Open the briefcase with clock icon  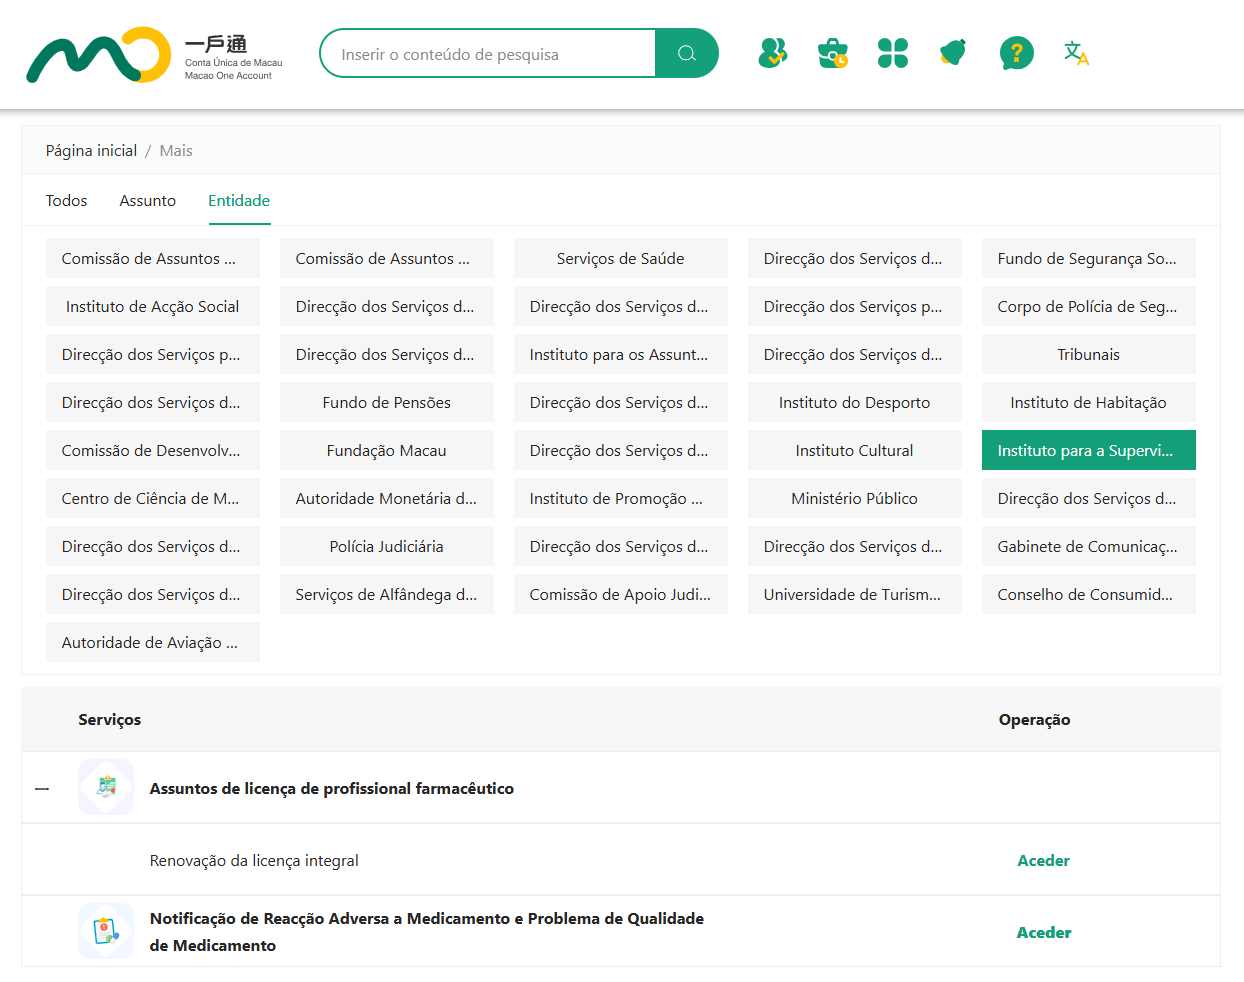tap(832, 53)
